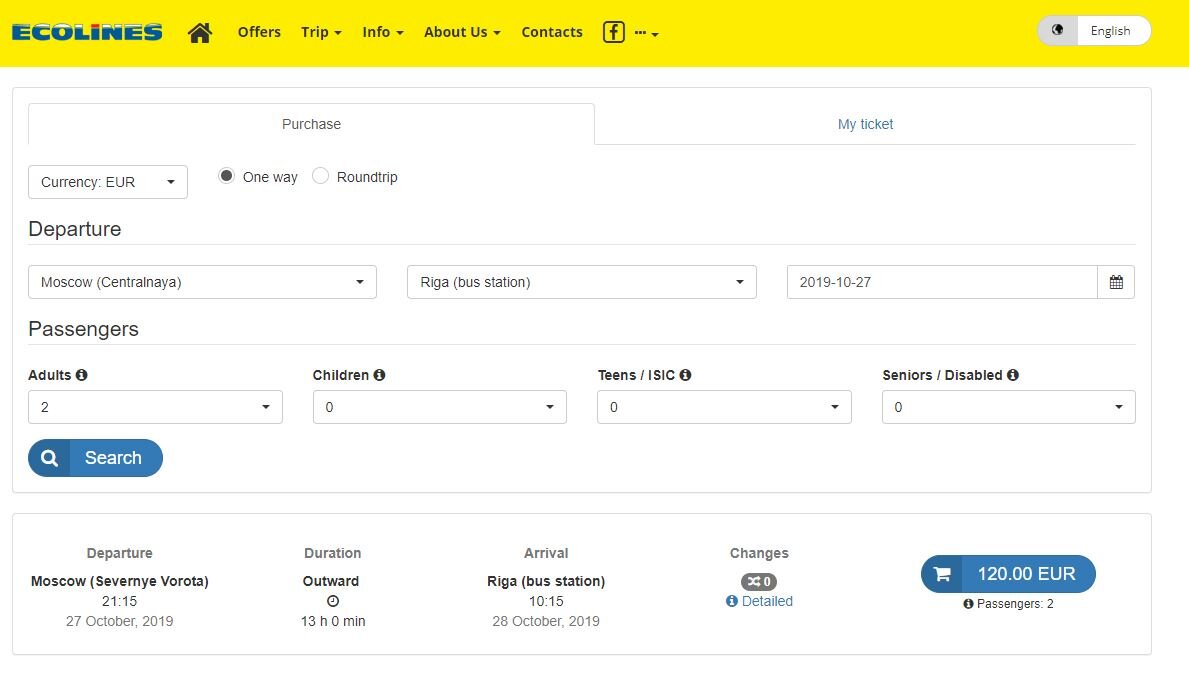Viewport: 1189px width, 680px height.
Task: Click the Passengers: 2 label
Action: [1015, 604]
